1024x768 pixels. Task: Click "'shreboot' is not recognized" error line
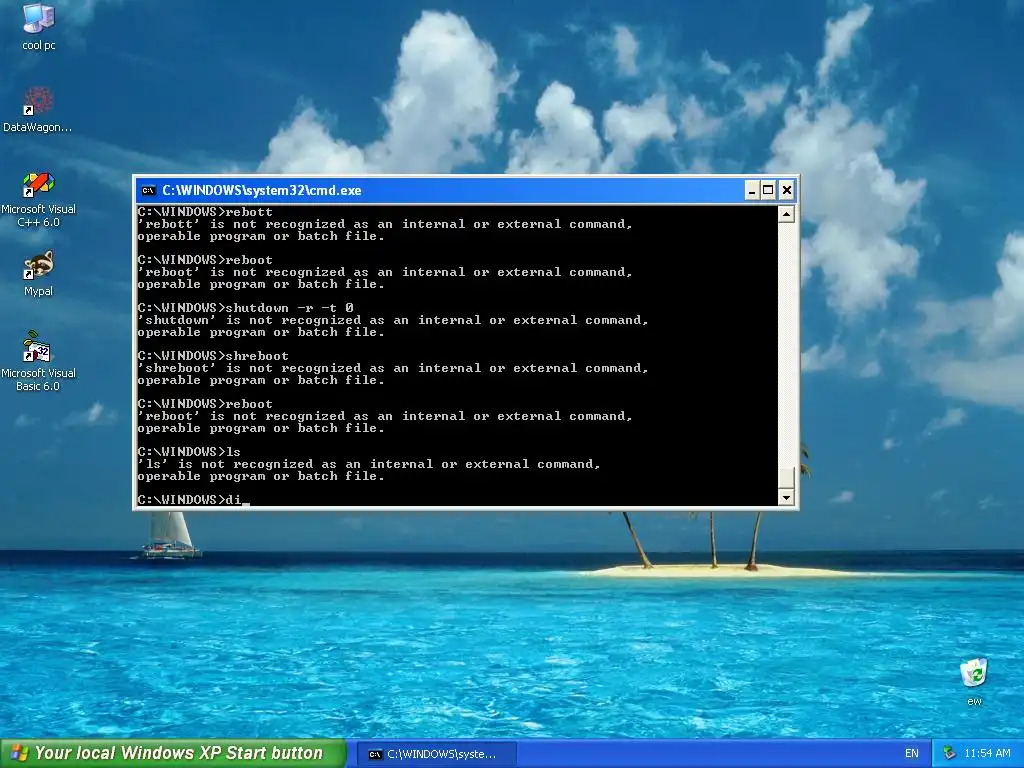(x=393, y=368)
